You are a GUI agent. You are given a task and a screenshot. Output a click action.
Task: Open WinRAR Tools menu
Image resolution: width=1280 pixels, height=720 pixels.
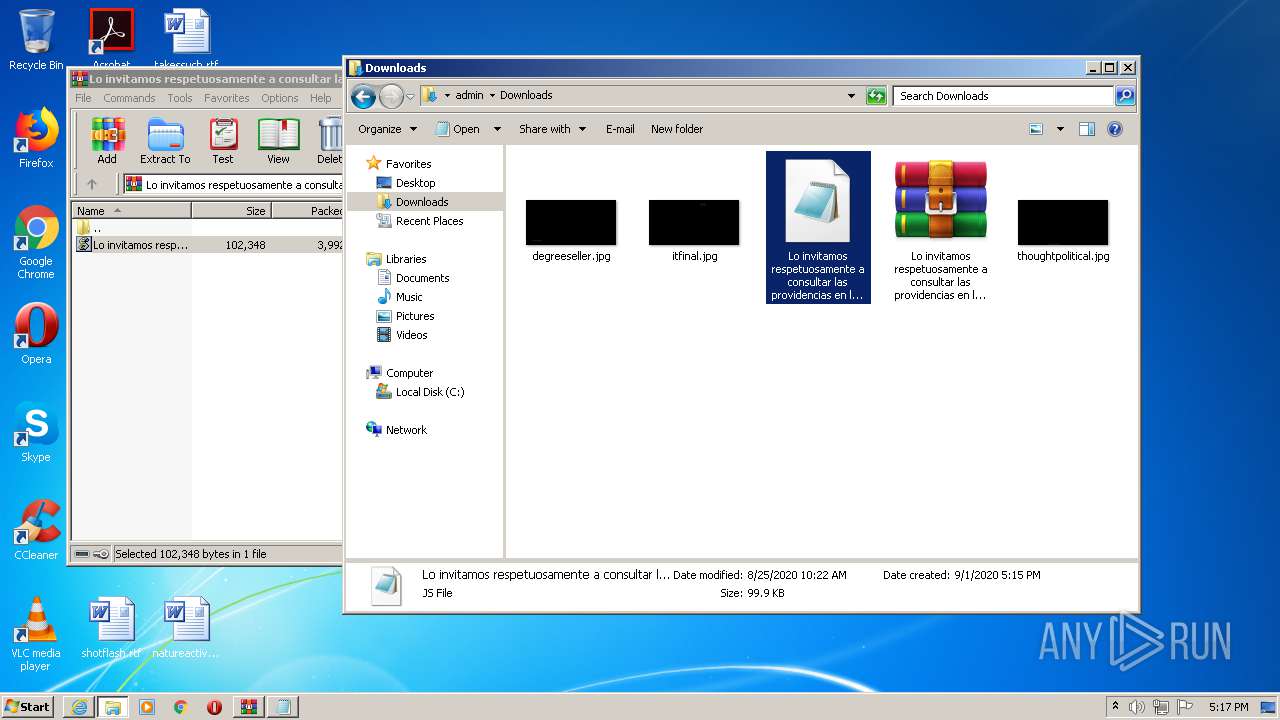(180, 98)
